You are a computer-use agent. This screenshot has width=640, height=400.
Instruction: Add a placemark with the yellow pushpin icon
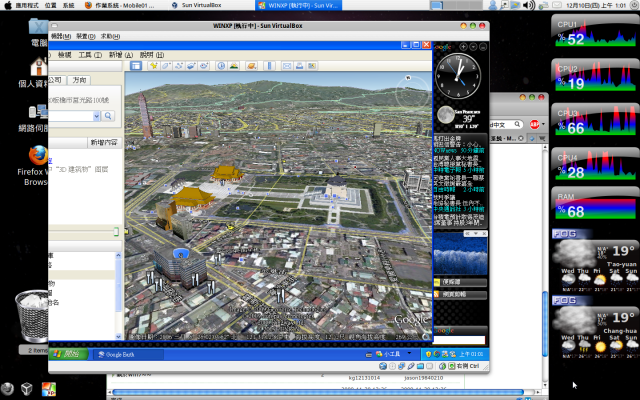tap(153, 66)
